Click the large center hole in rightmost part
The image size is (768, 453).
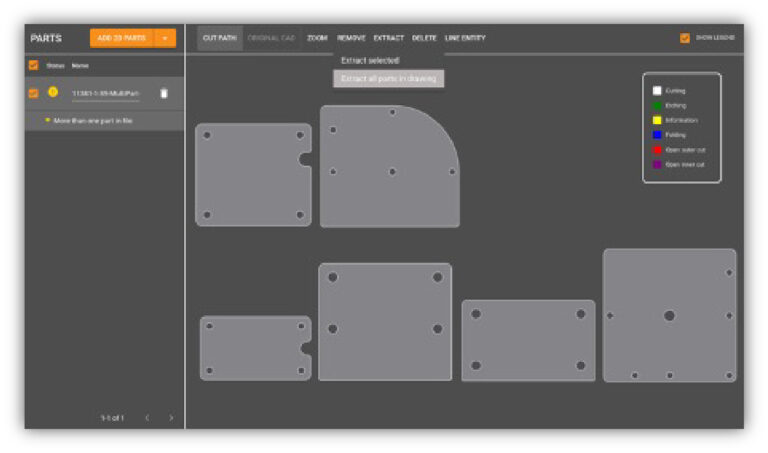coord(669,315)
